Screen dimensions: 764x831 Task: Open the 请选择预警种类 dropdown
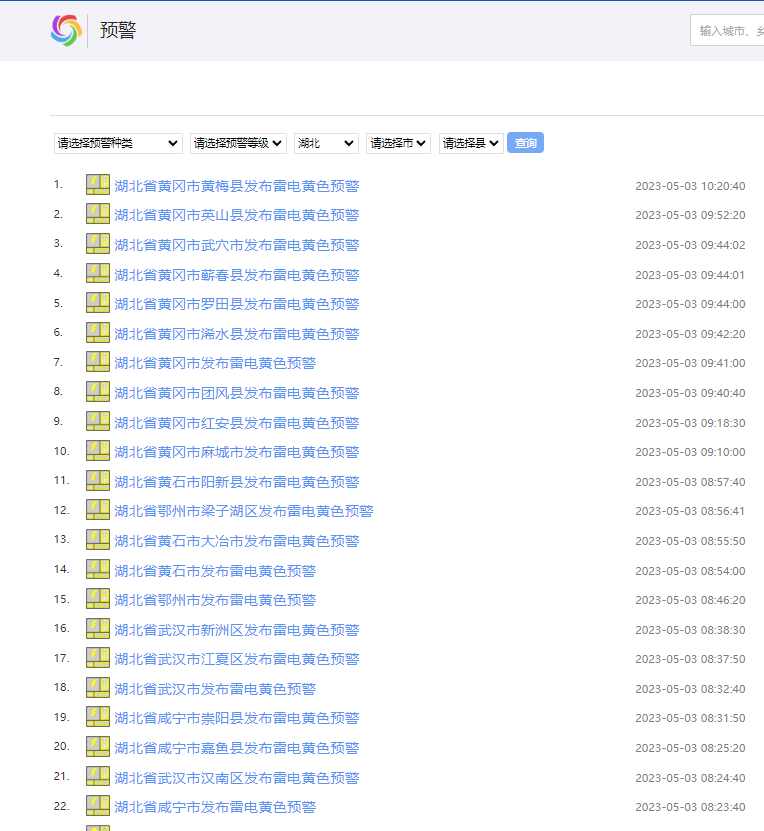tap(118, 143)
